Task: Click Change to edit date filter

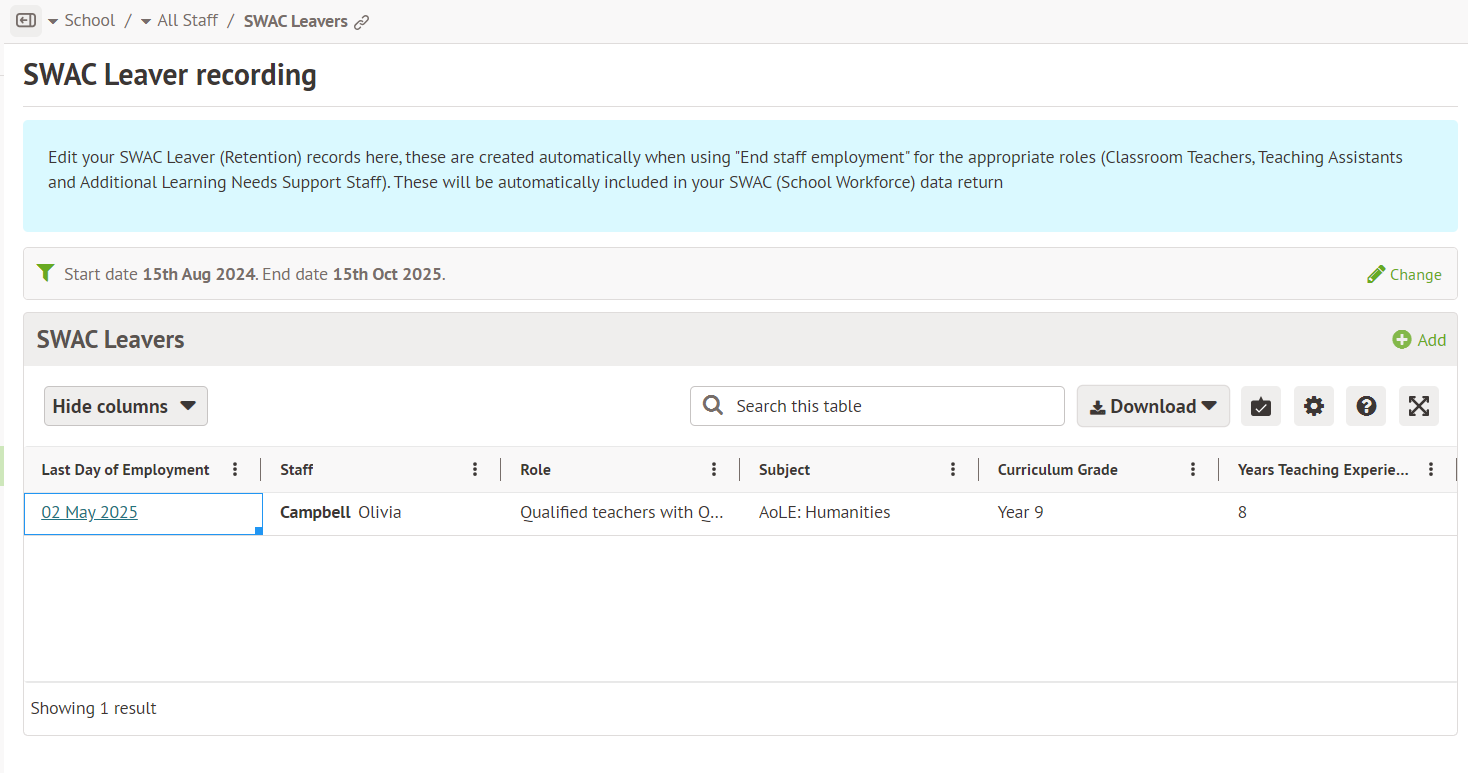Action: 1404,274
